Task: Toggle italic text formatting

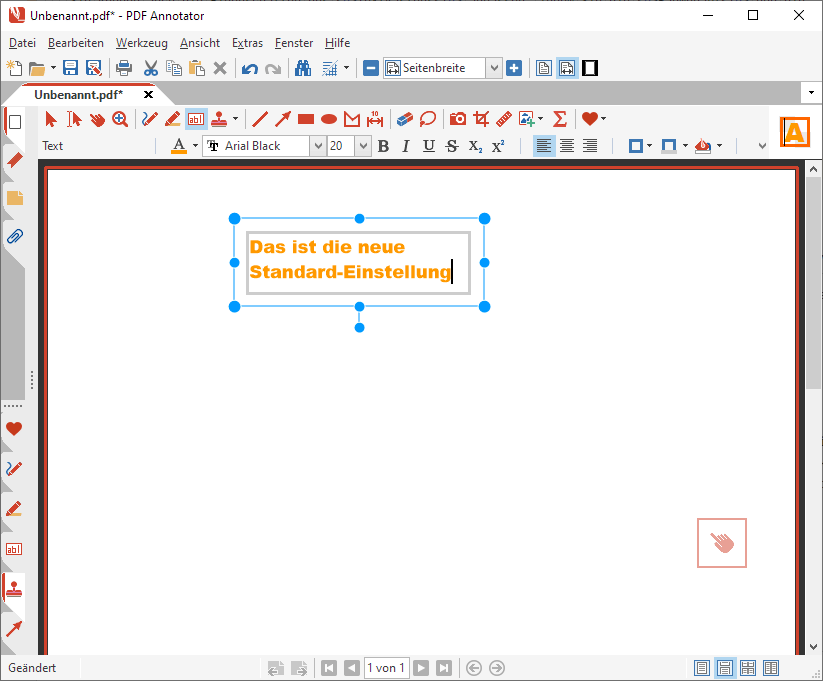Action: pyautogui.click(x=406, y=146)
